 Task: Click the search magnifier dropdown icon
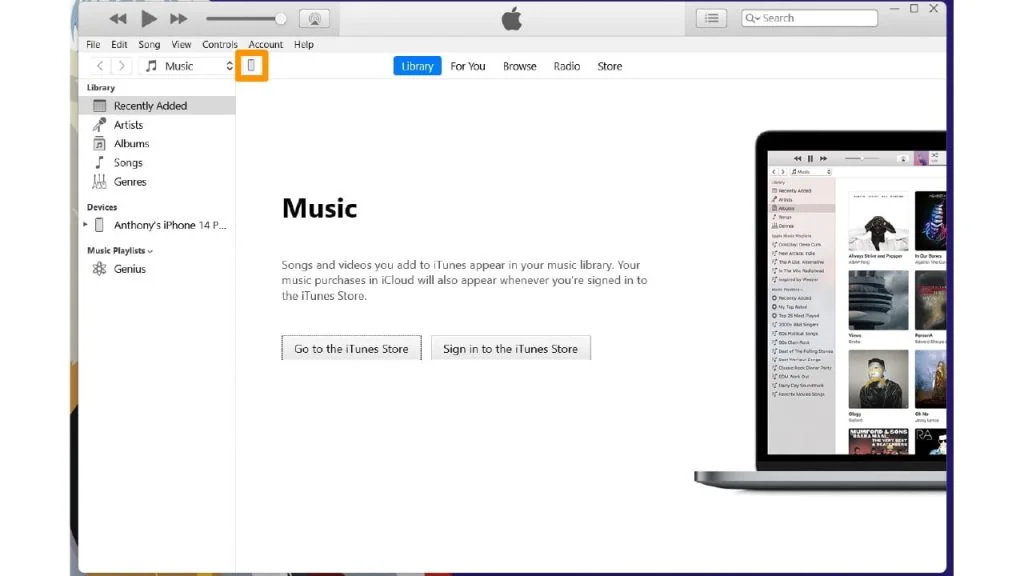click(x=752, y=18)
